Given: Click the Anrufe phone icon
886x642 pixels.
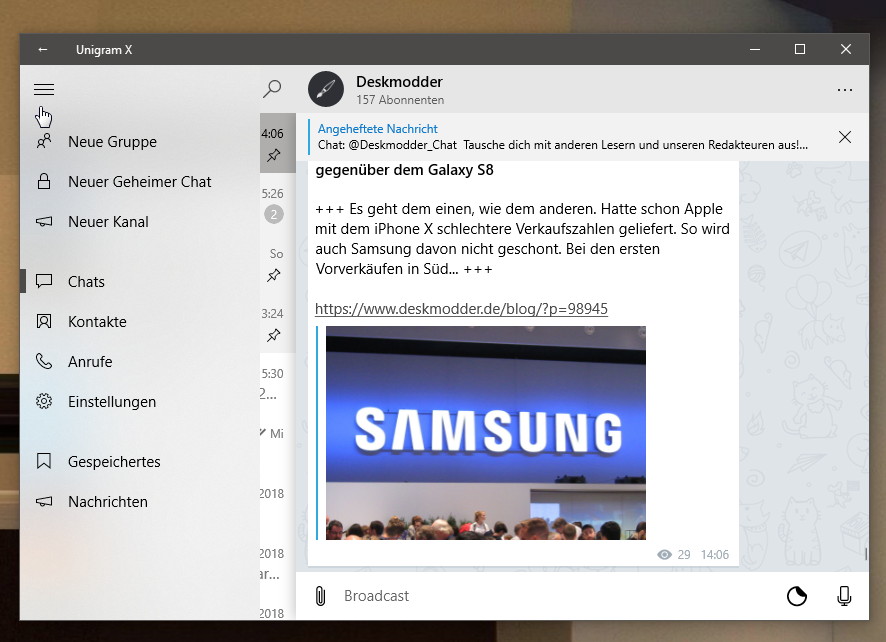Looking at the screenshot, I should point(44,361).
